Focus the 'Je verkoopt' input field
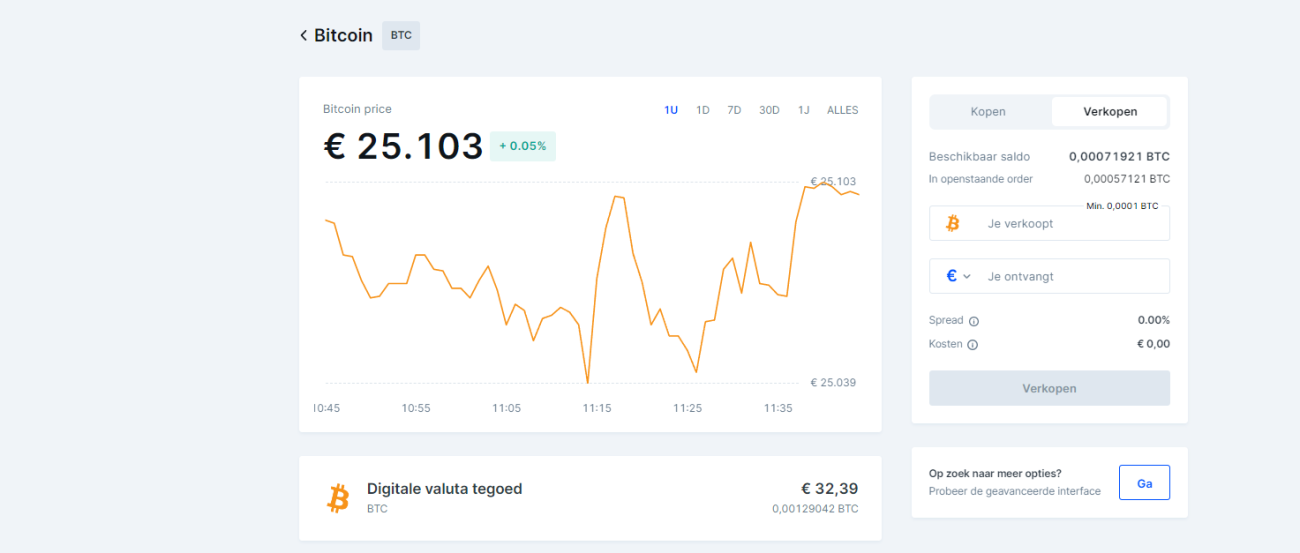This screenshot has height=553, width=1300. tap(1049, 224)
